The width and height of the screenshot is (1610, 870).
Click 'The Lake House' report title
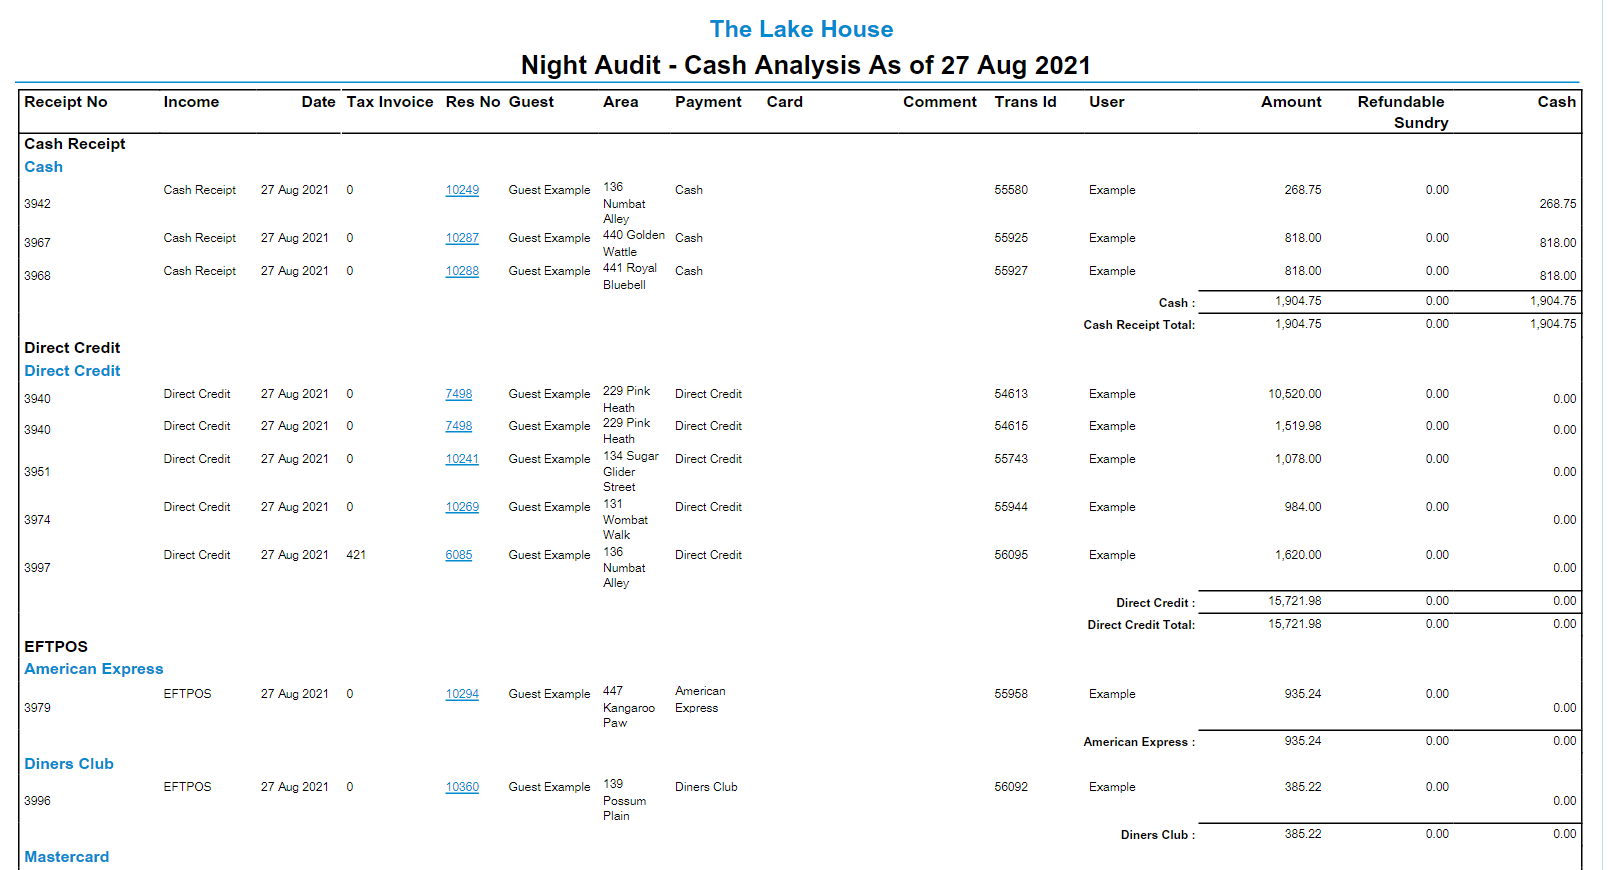pos(802,29)
